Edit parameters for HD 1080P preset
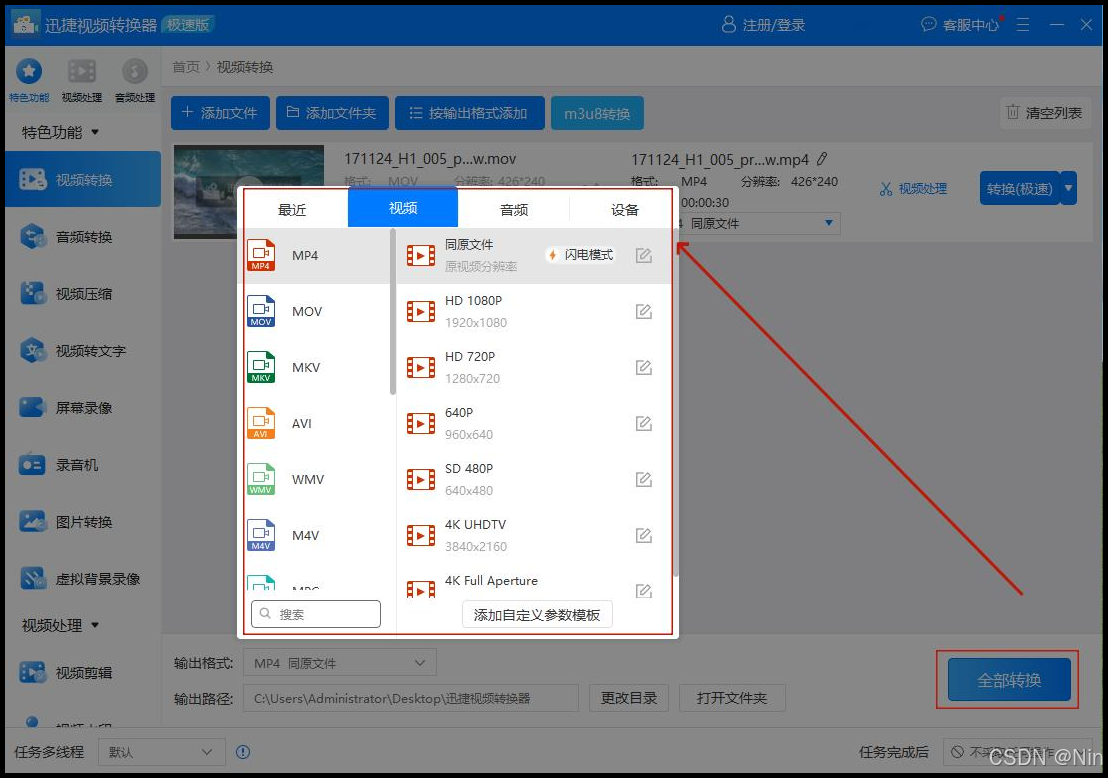This screenshot has width=1108, height=778. (x=643, y=312)
